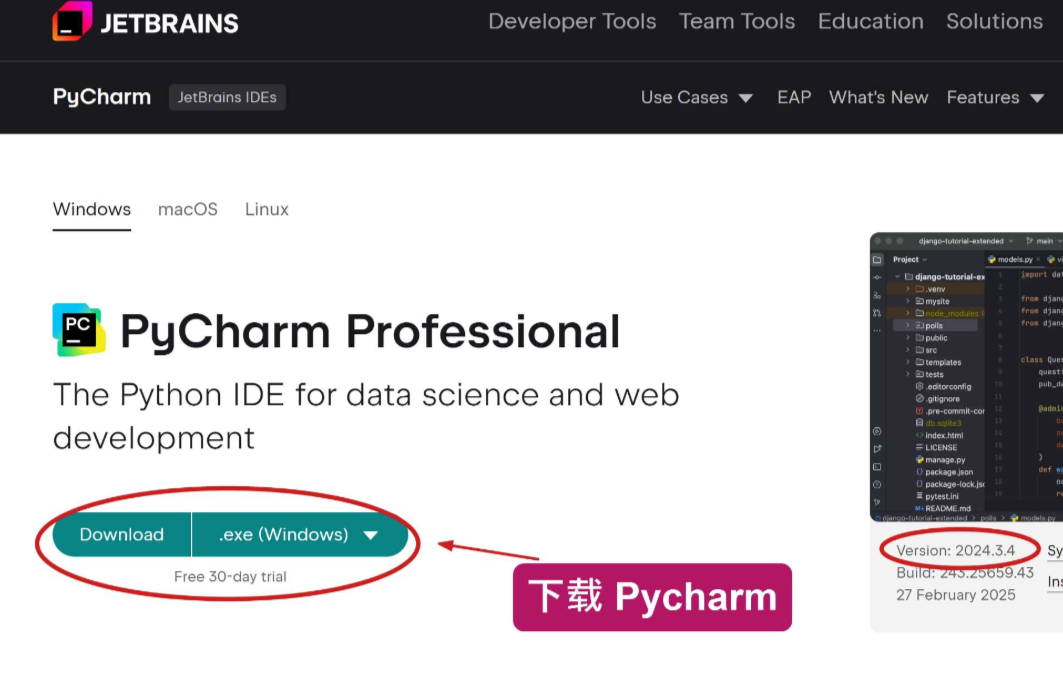This screenshot has height=676, width=1063.
Task: Click the PyCharm product name link
Action: 102,97
